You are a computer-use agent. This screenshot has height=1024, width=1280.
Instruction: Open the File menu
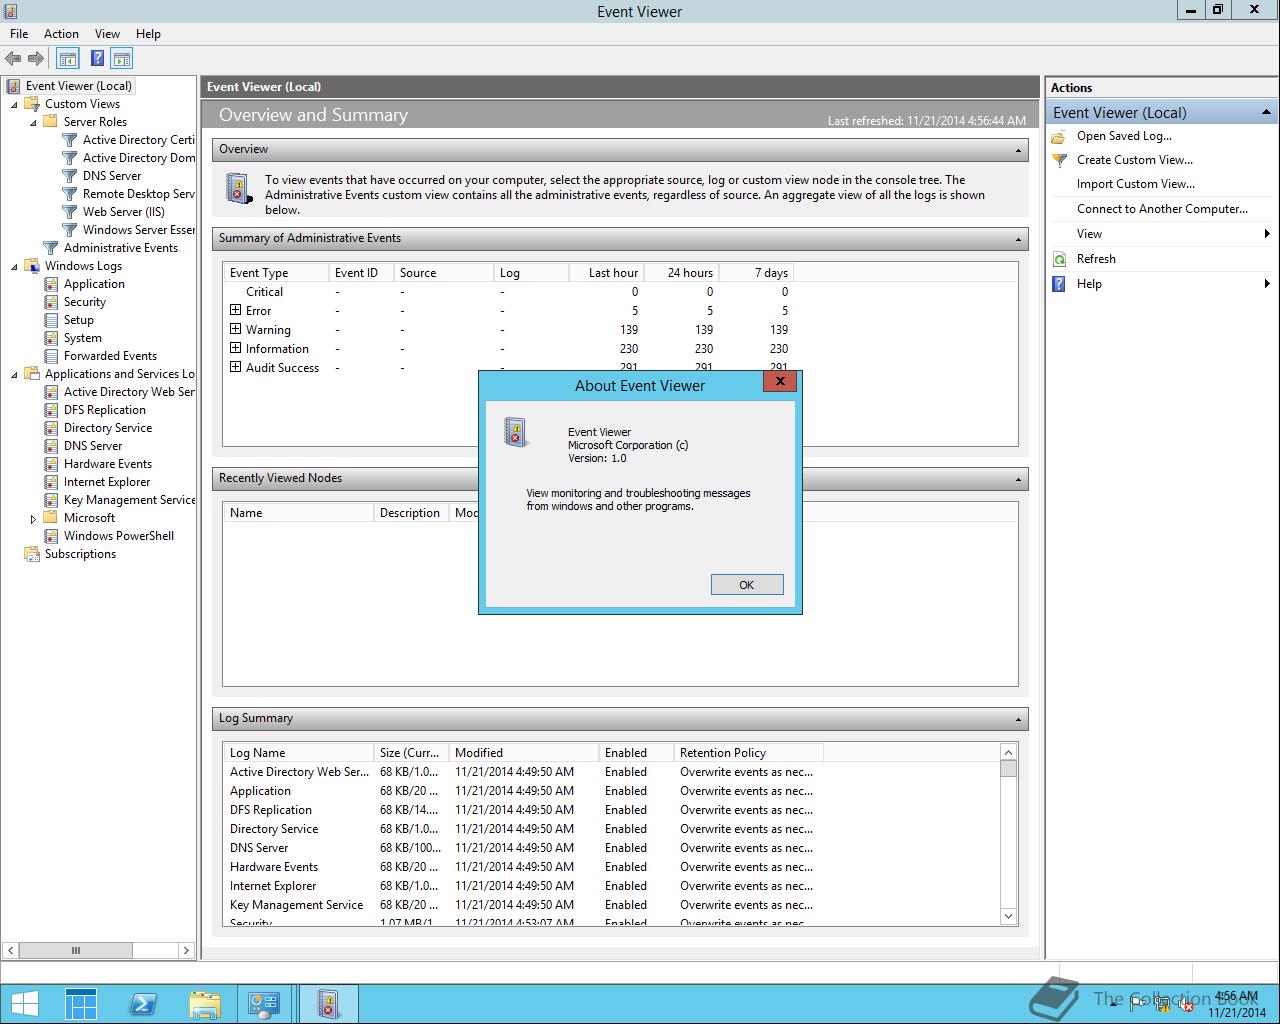19,34
